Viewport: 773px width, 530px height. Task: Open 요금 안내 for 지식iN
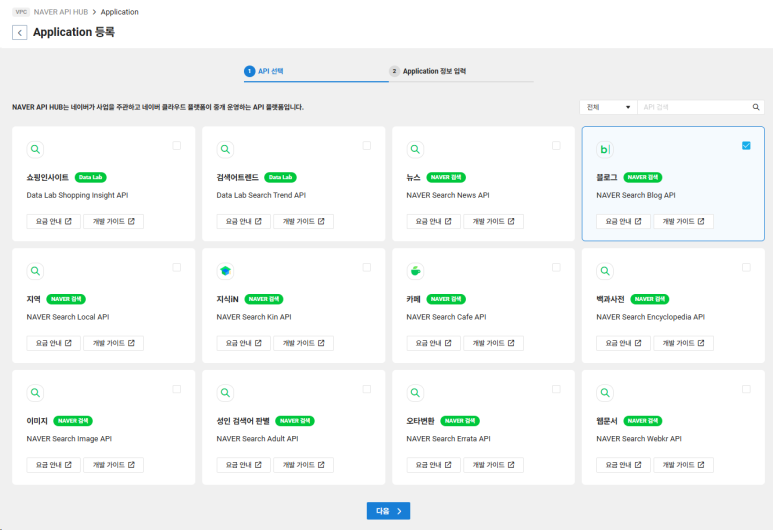(x=244, y=343)
